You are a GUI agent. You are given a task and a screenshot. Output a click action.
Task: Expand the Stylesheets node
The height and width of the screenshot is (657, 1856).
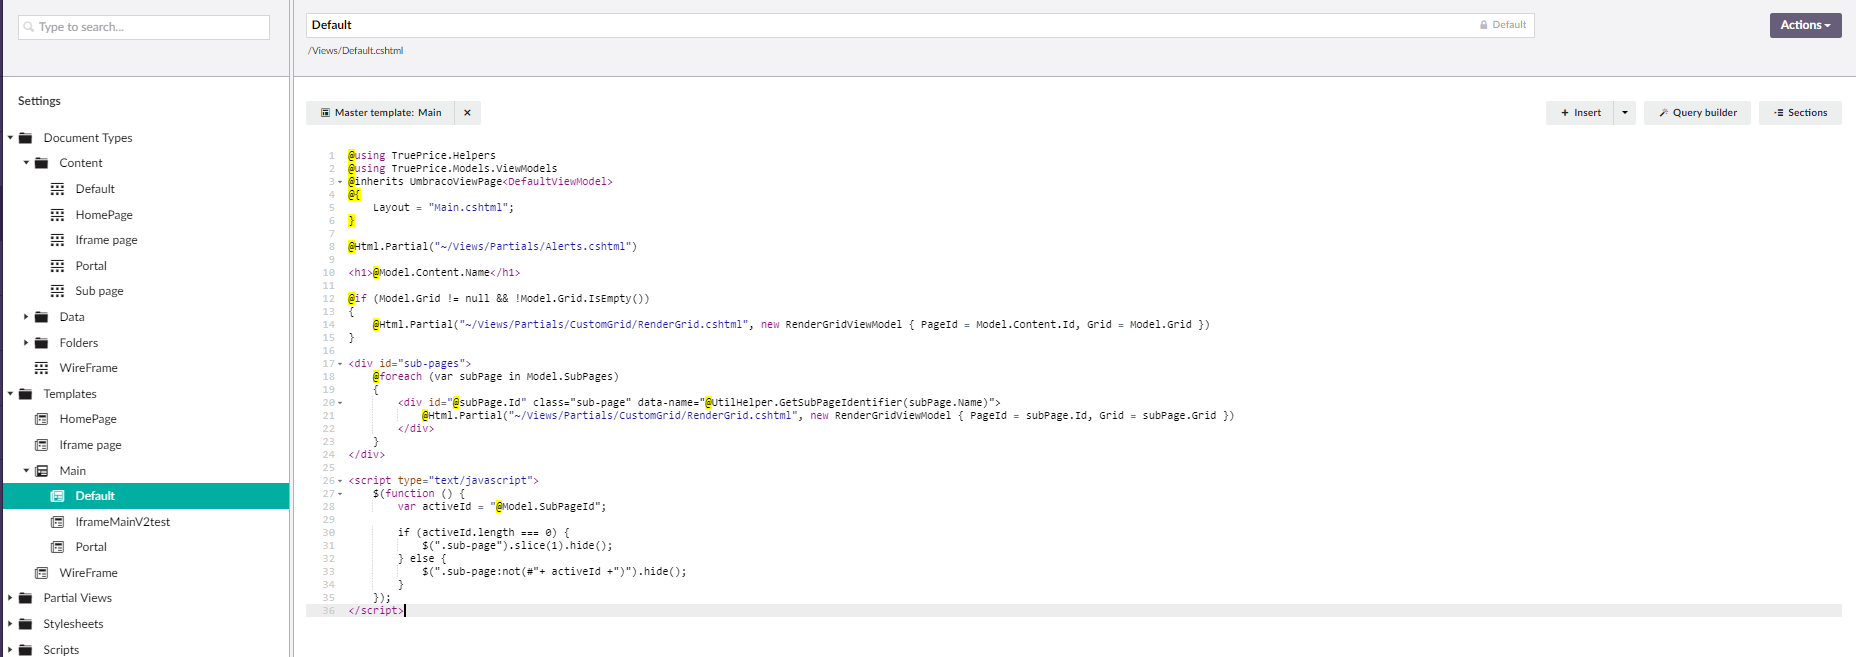[x=10, y=624]
